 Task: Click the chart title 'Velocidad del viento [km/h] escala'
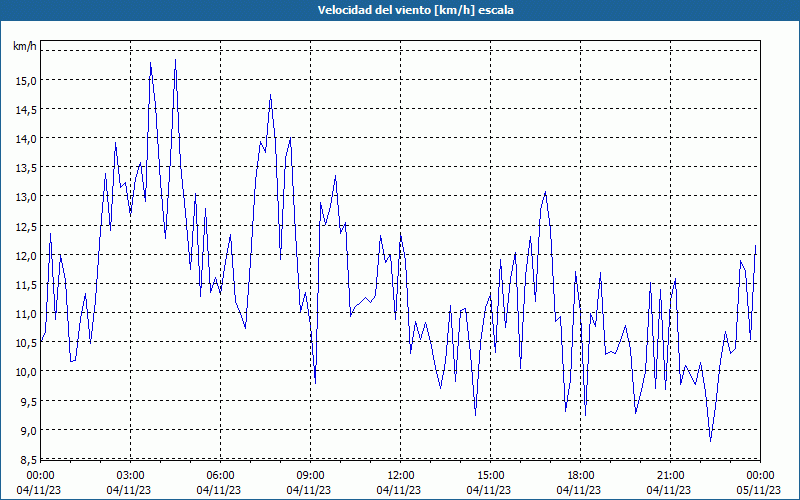coord(415,10)
